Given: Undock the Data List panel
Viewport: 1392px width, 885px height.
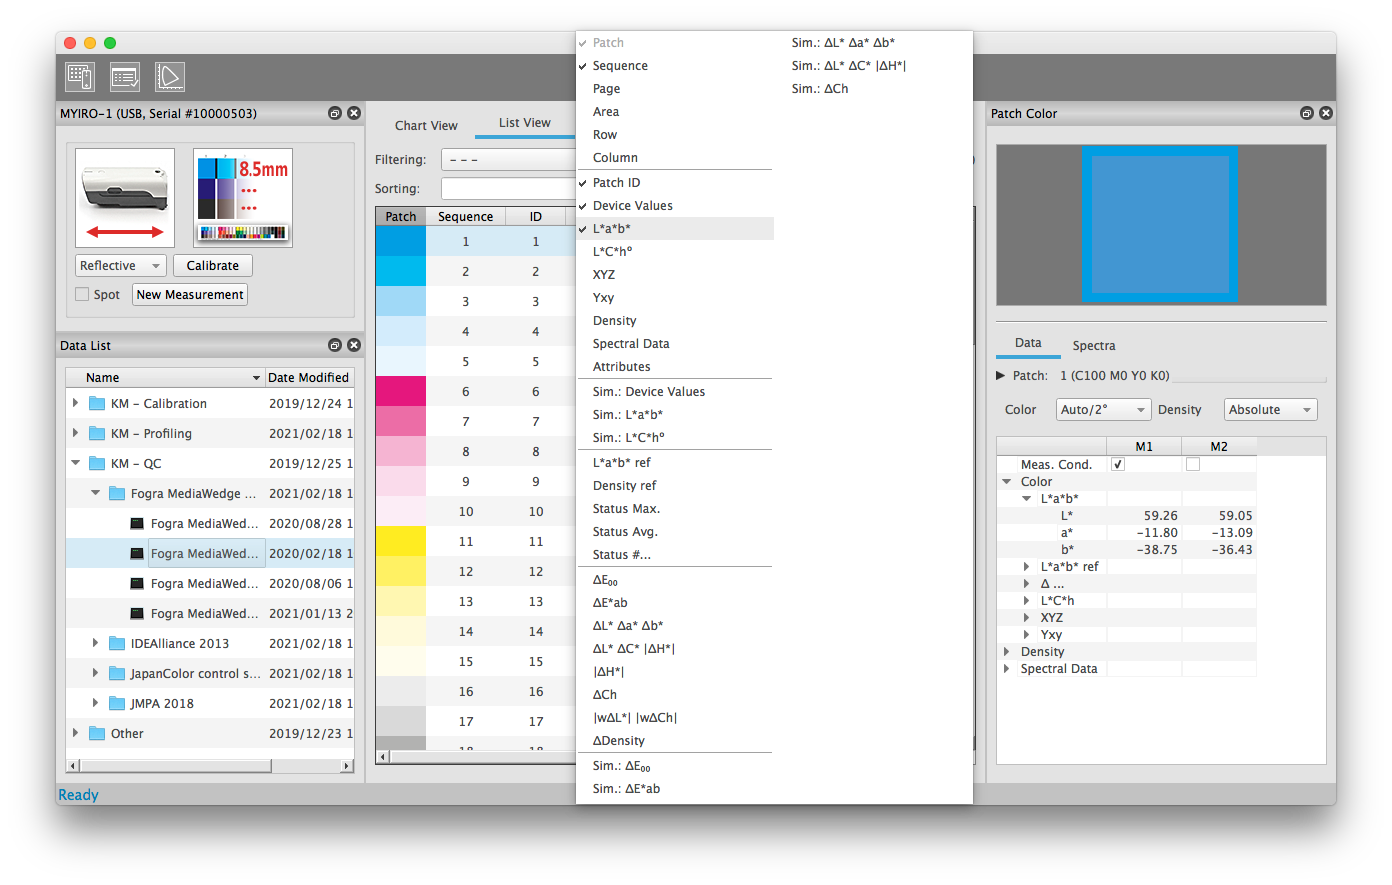Looking at the screenshot, I should [335, 346].
